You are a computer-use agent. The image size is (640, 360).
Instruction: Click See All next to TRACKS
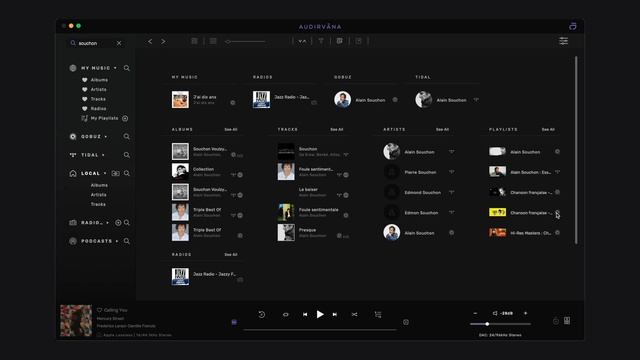(336, 129)
